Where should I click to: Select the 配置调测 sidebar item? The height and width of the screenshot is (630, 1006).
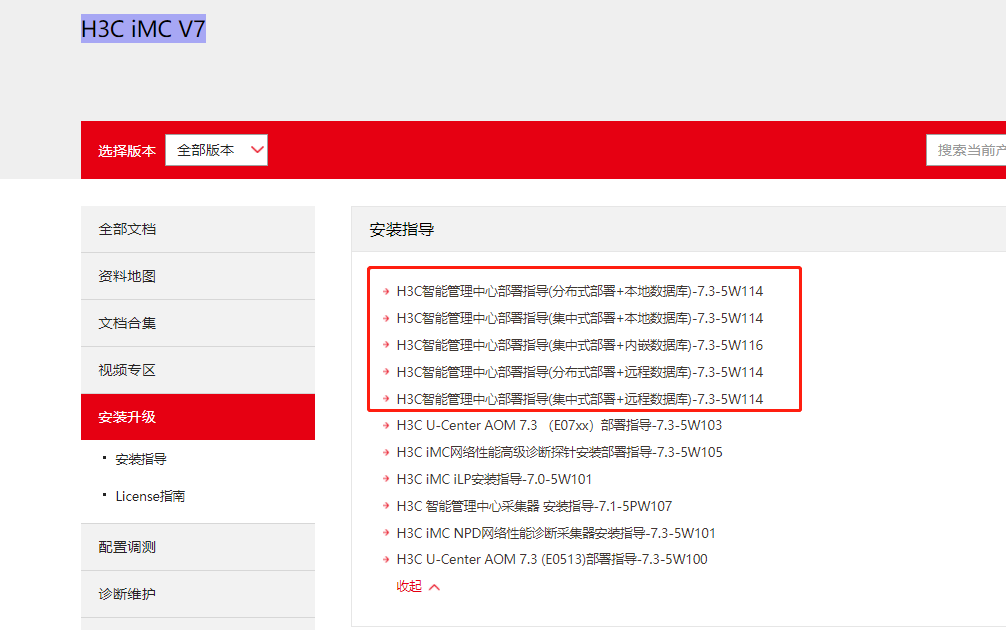[x=198, y=547]
